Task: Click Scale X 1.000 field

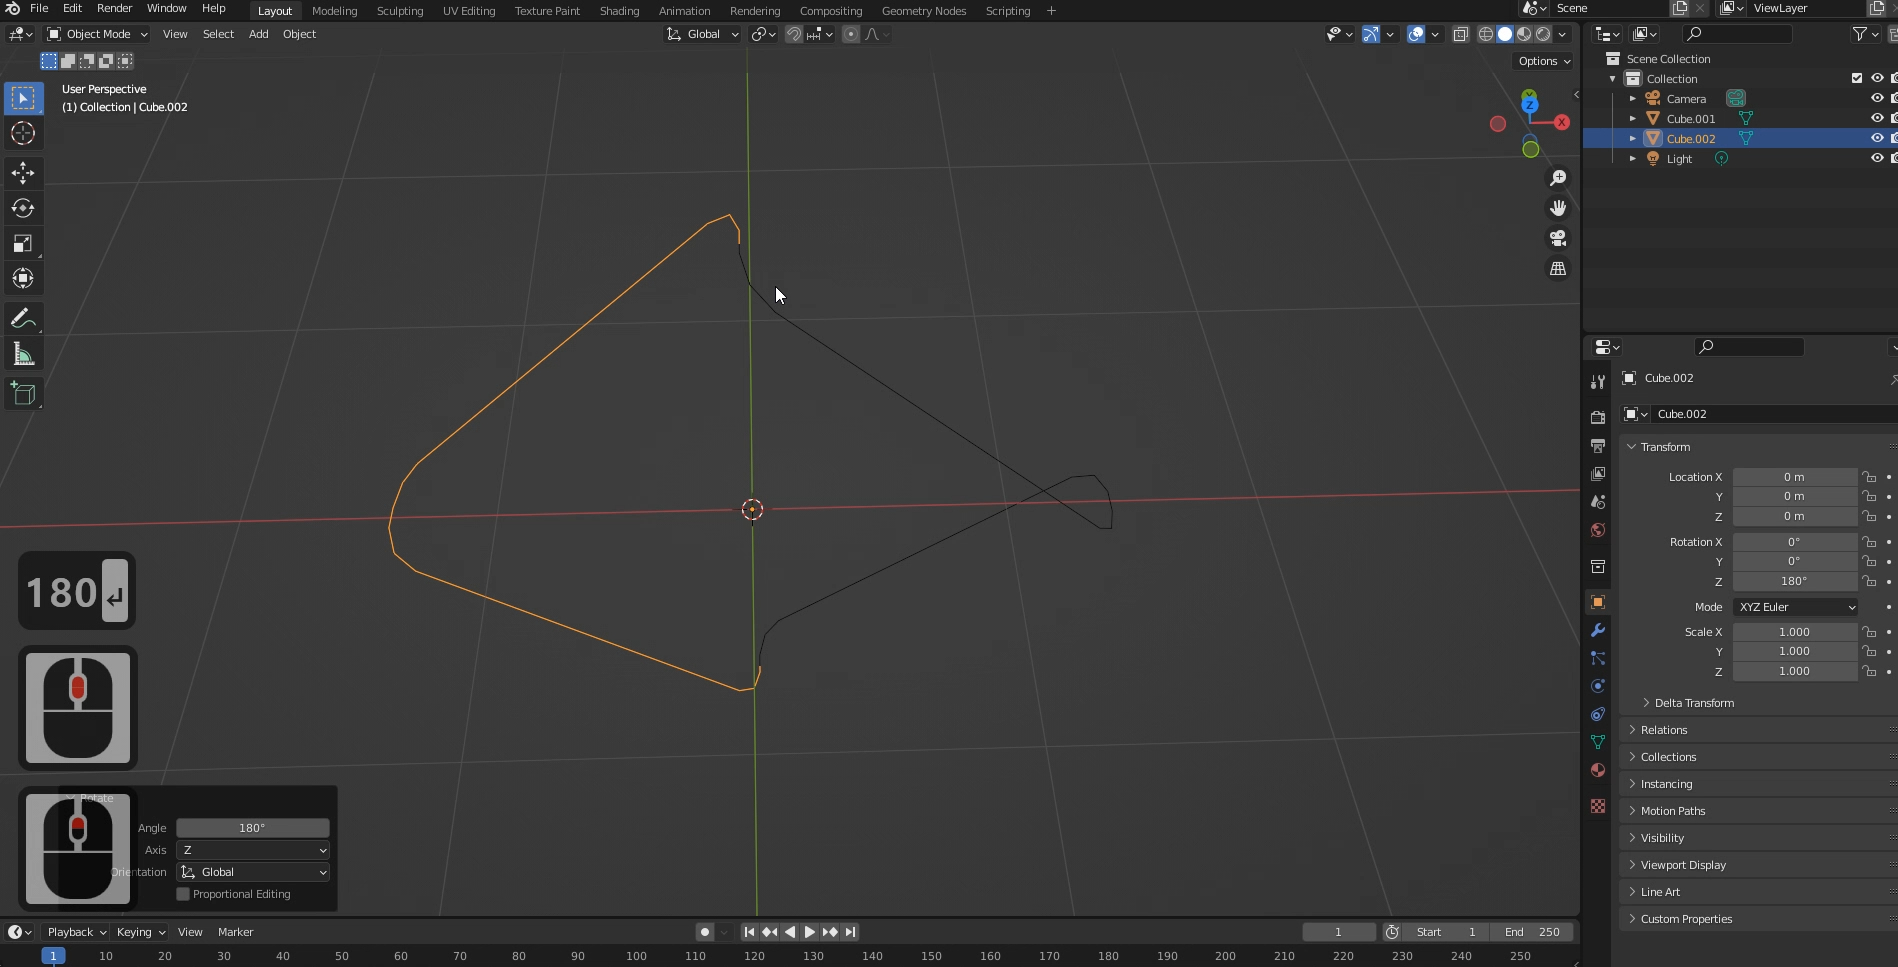Action: click(1795, 632)
